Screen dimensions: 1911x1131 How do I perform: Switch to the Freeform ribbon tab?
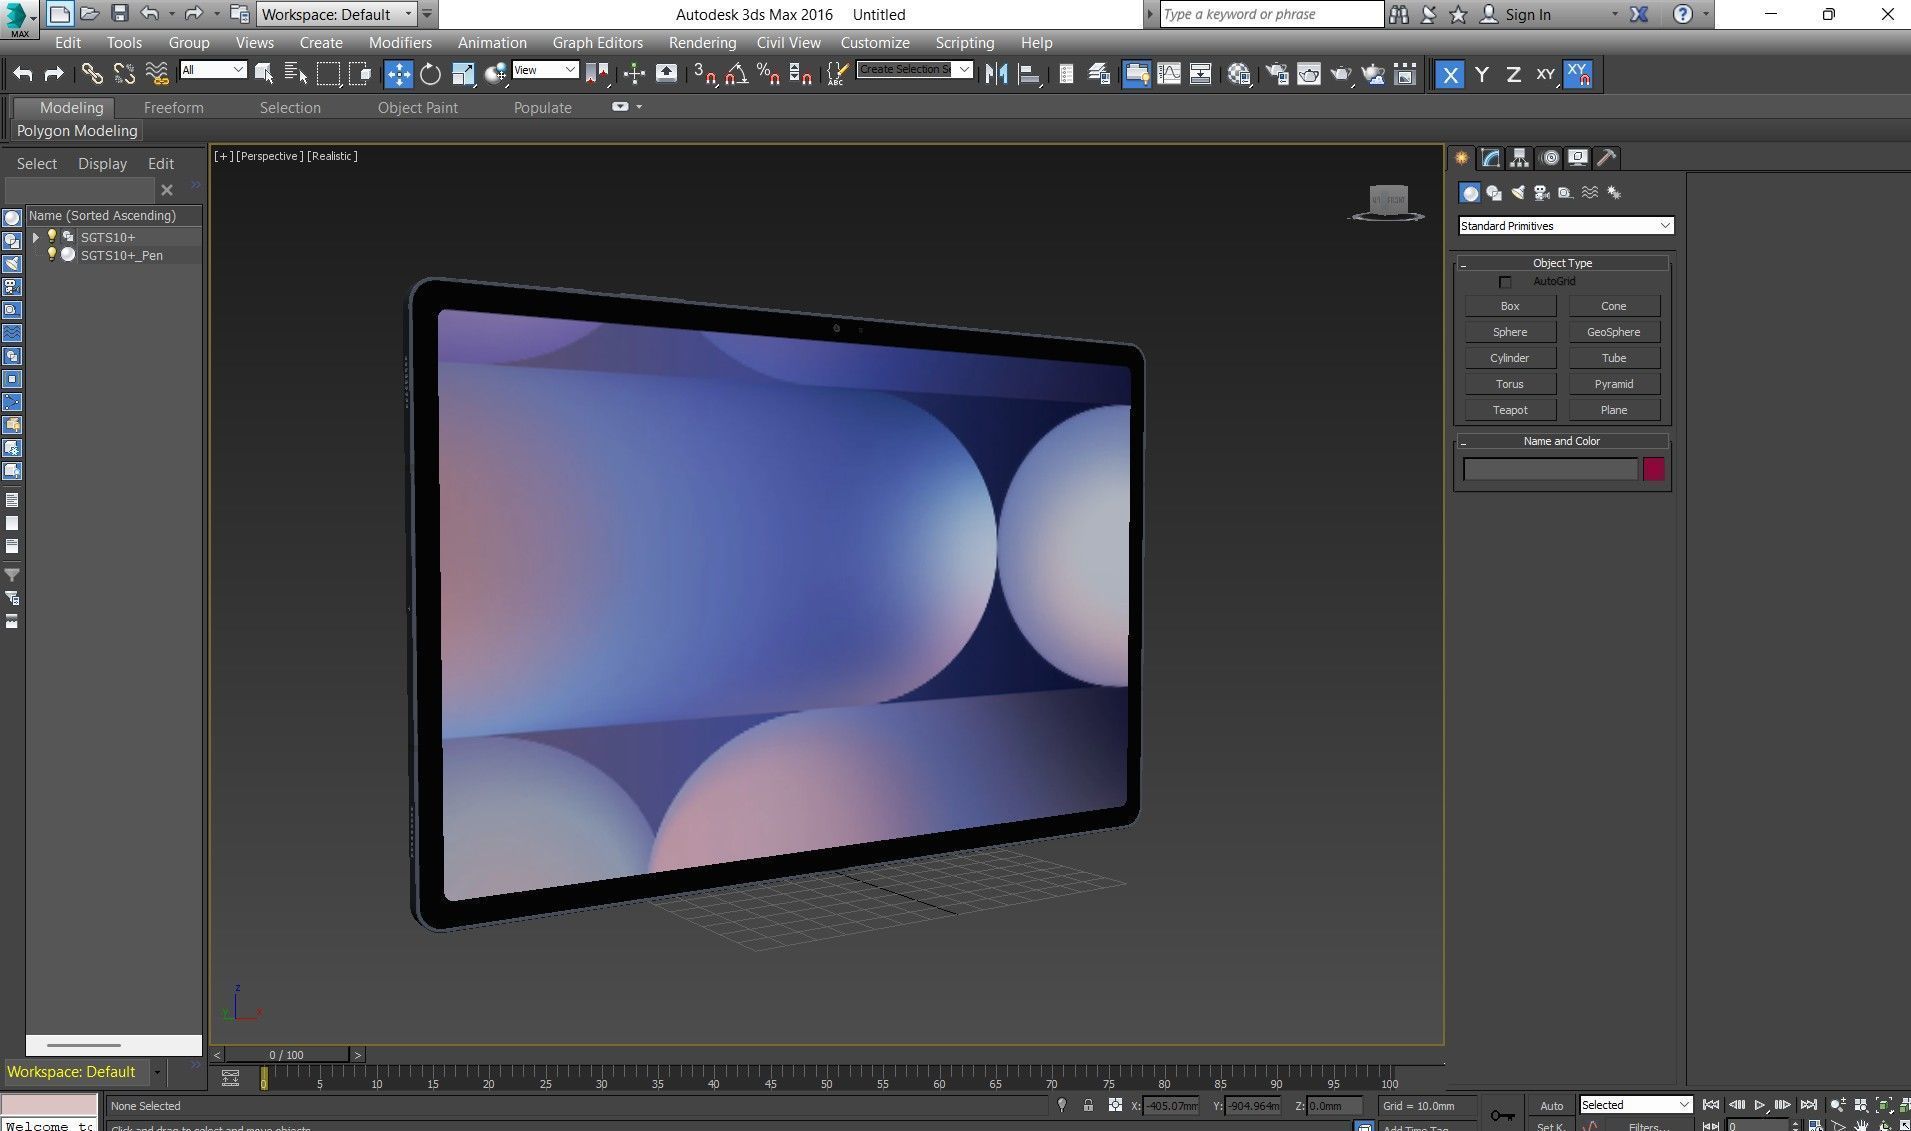click(x=173, y=108)
